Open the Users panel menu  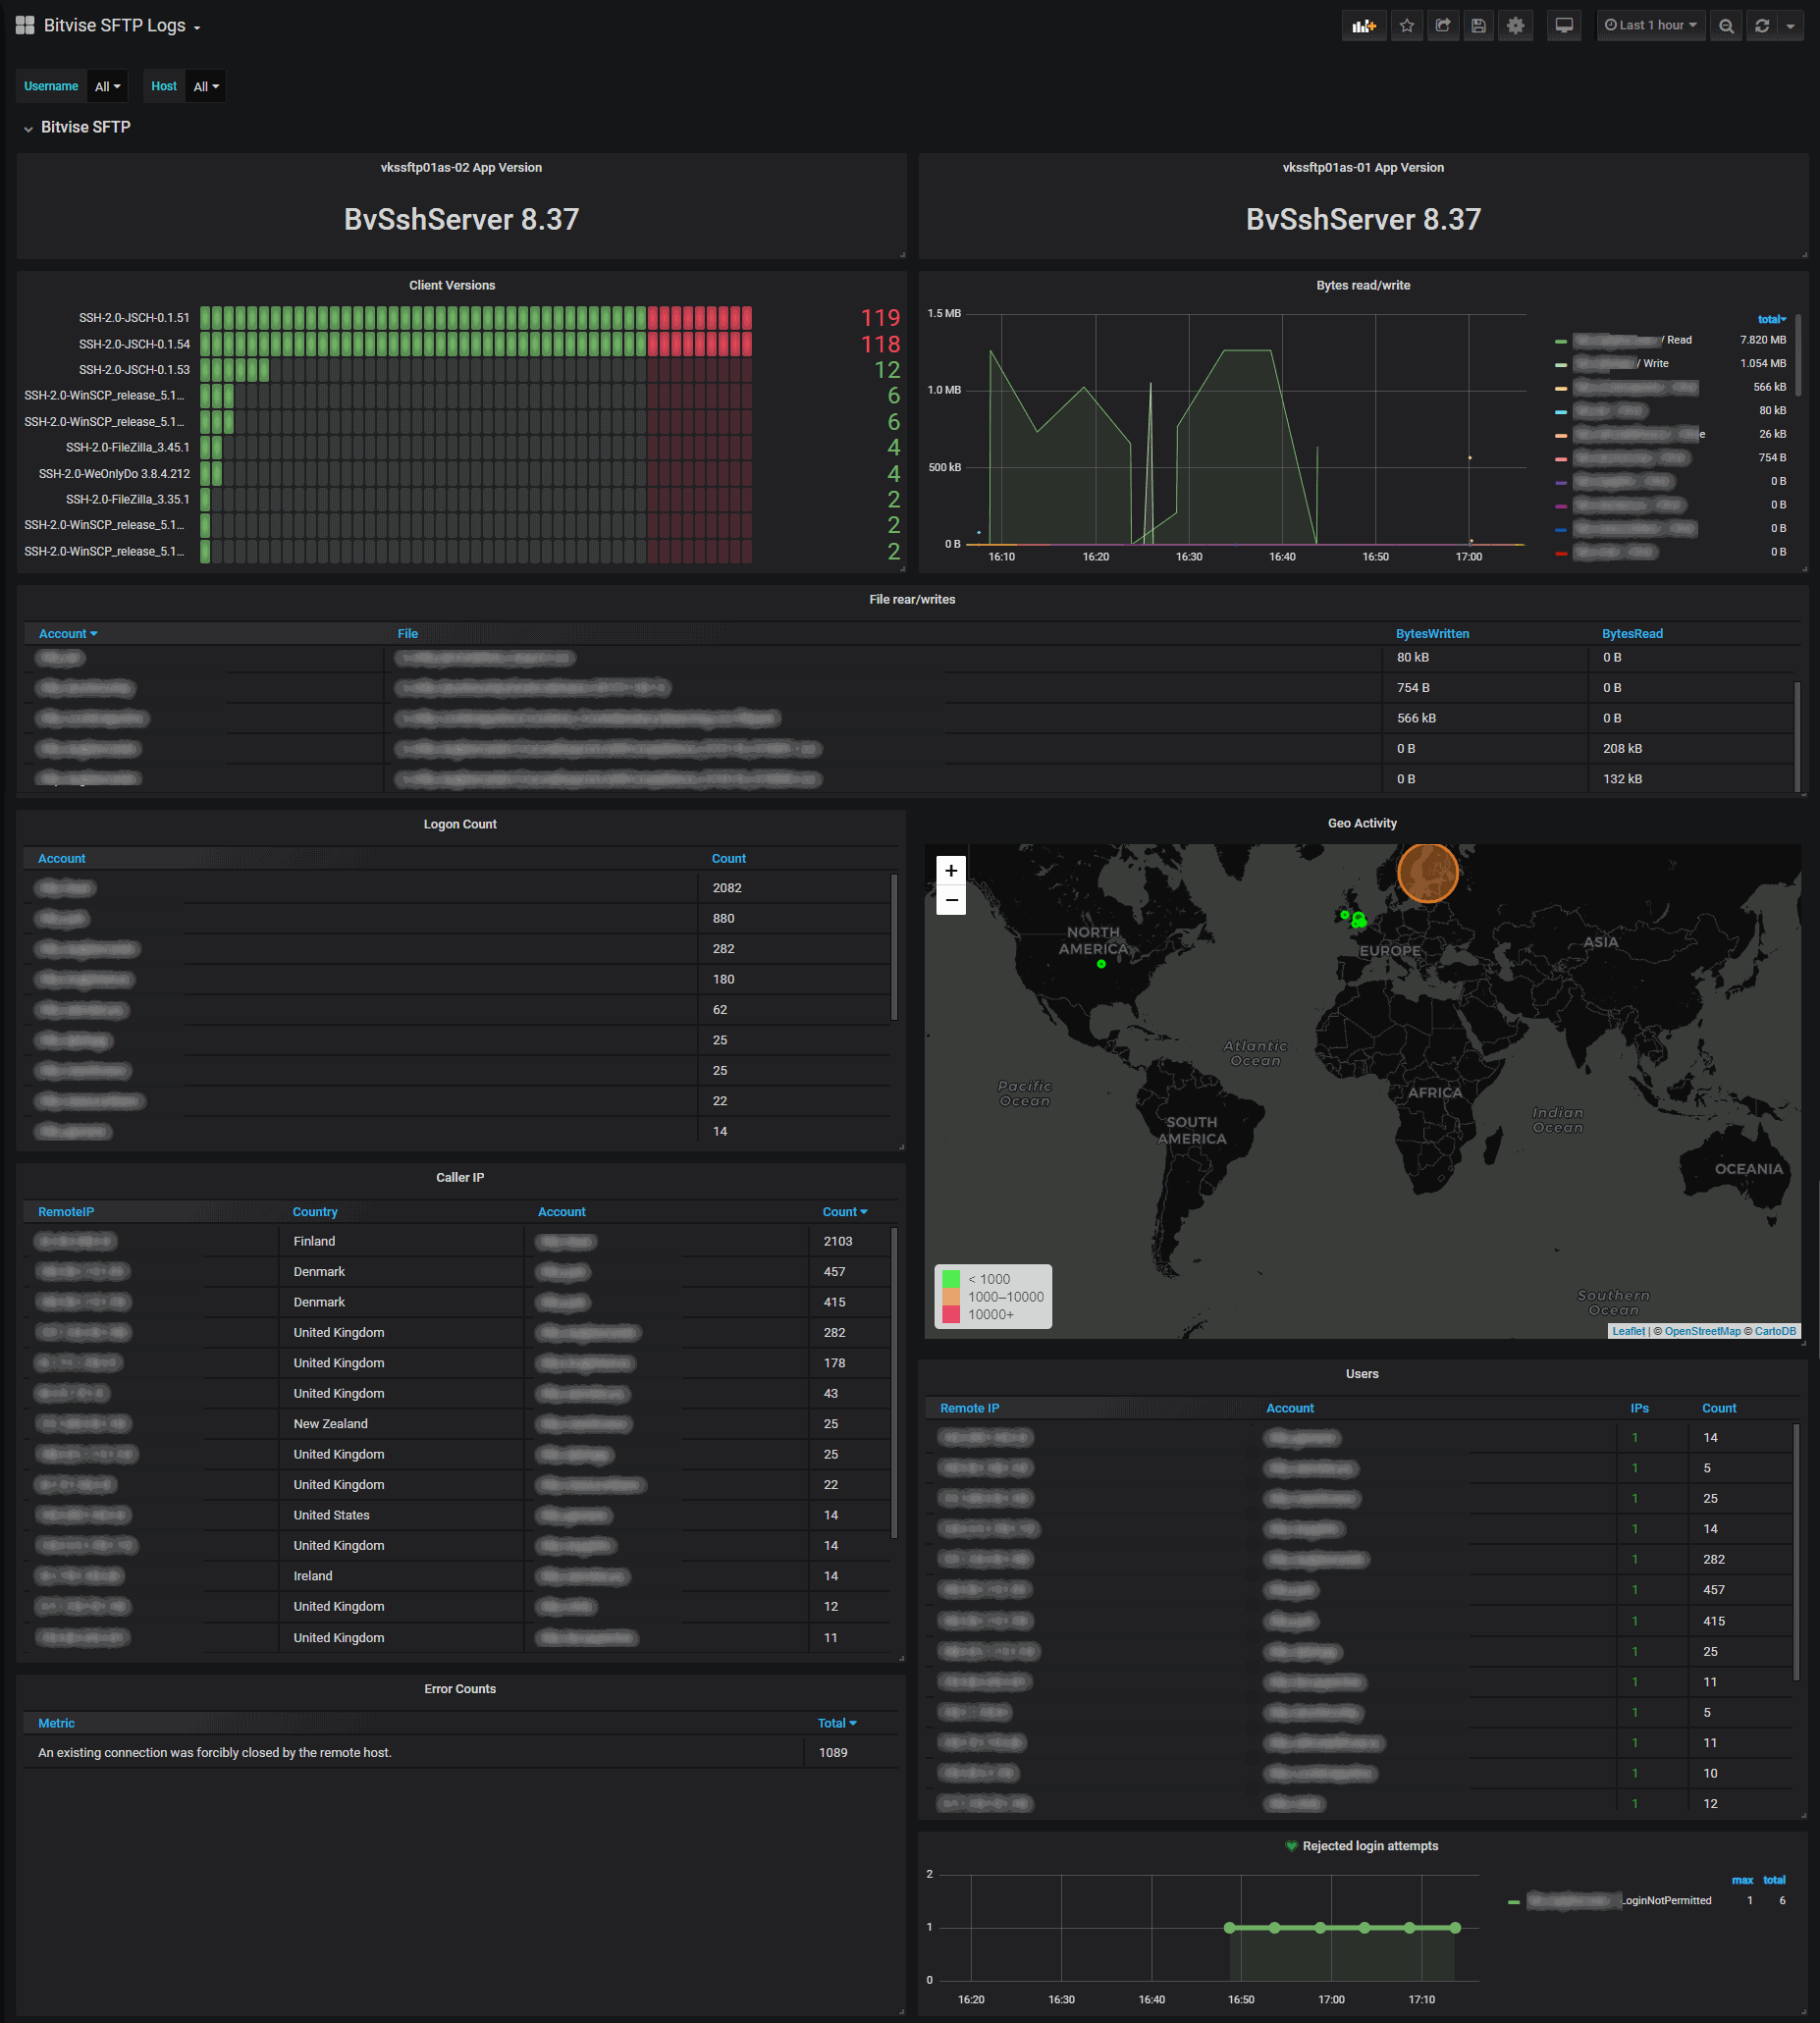tap(1362, 1374)
